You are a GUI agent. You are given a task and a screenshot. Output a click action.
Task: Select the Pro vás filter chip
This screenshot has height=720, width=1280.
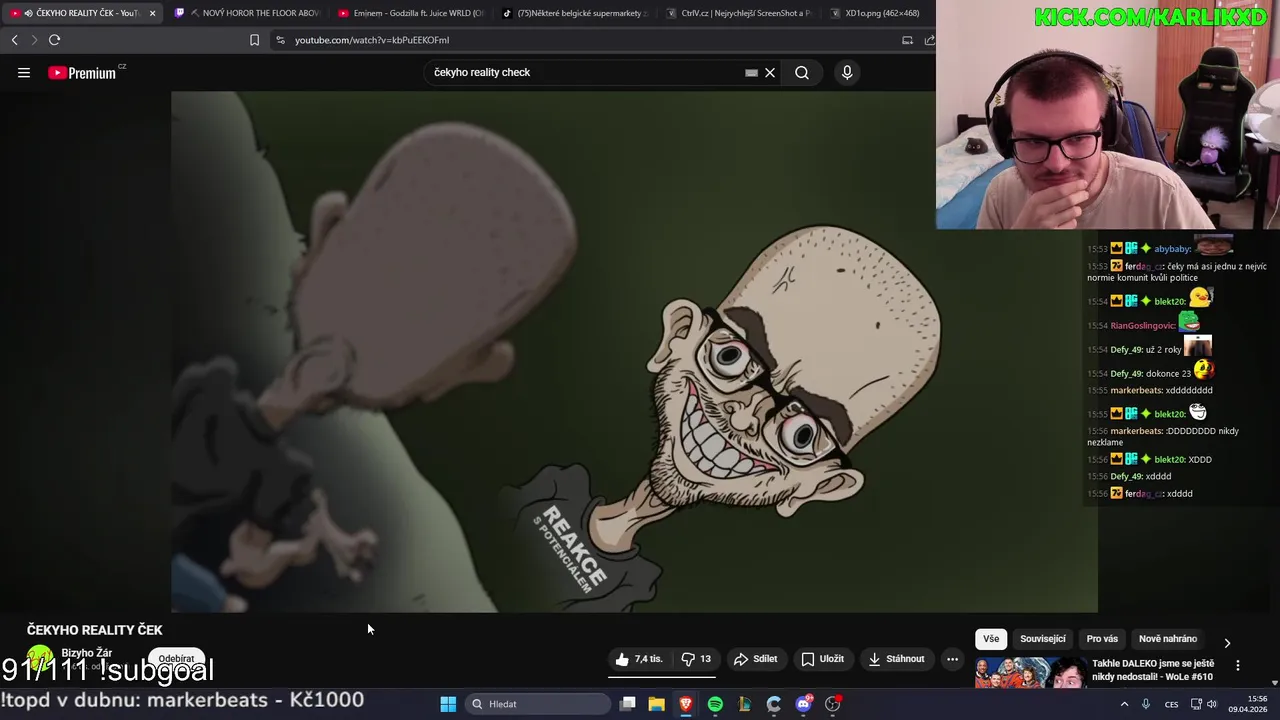click(x=1102, y=639)
